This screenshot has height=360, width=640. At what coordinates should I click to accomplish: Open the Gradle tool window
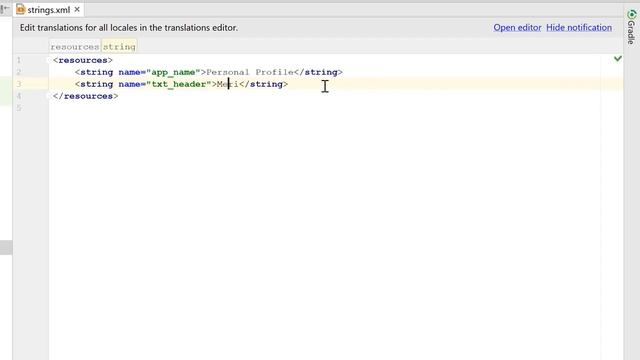631,27
